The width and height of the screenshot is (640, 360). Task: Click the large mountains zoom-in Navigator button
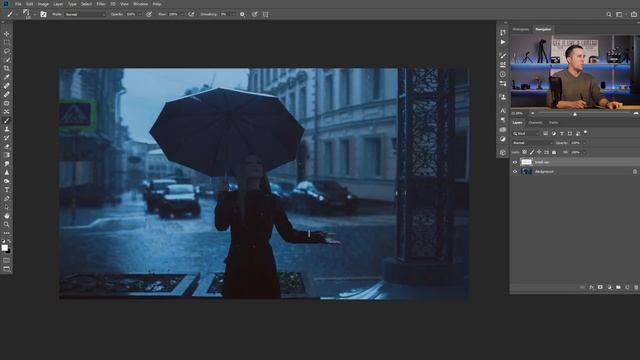tap(636, 113)
